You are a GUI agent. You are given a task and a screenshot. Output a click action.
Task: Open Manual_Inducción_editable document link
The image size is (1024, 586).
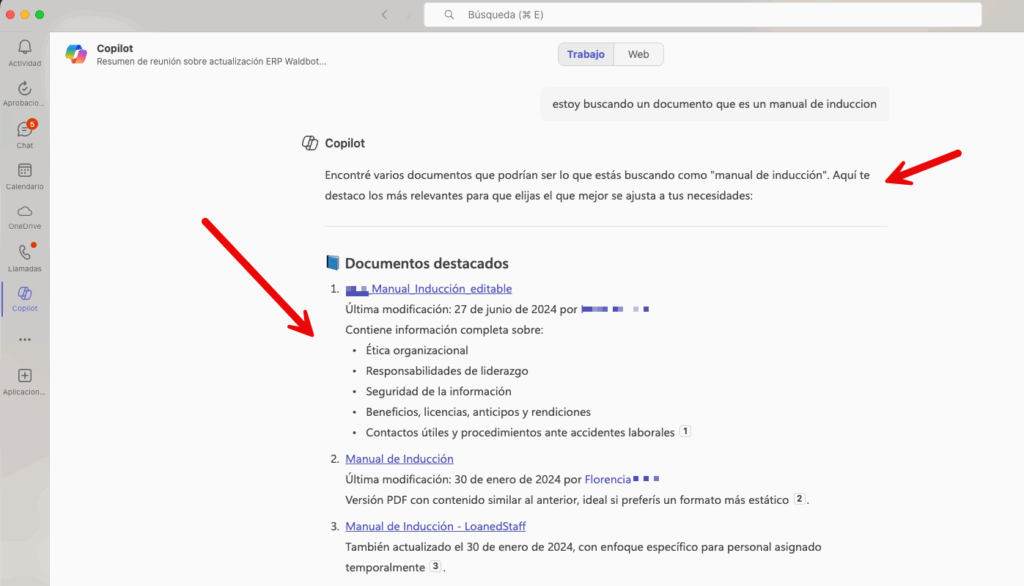tap(441, 289)
